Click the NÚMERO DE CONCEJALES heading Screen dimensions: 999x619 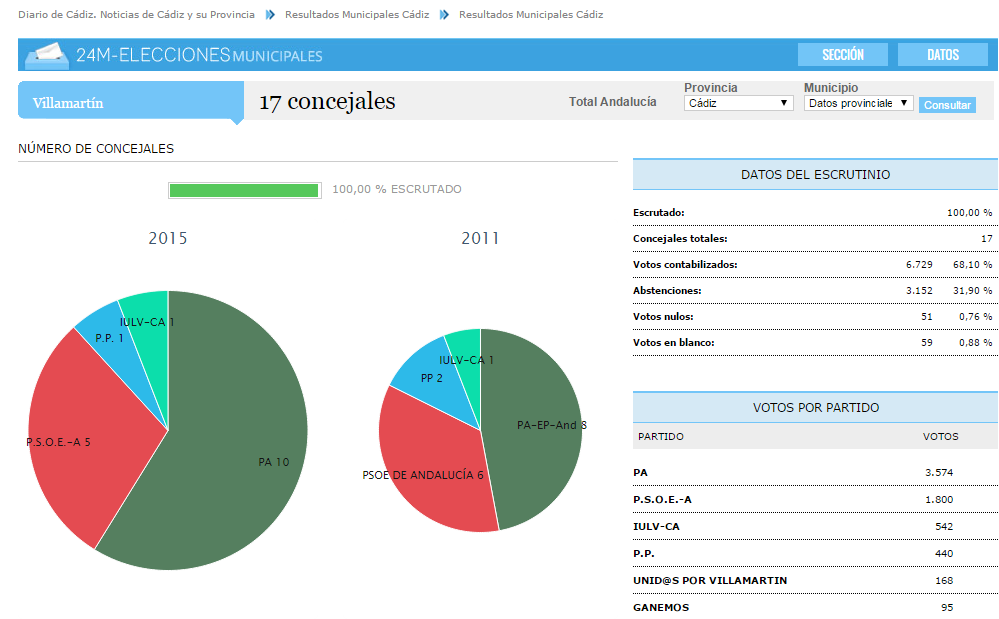[96, 149]
